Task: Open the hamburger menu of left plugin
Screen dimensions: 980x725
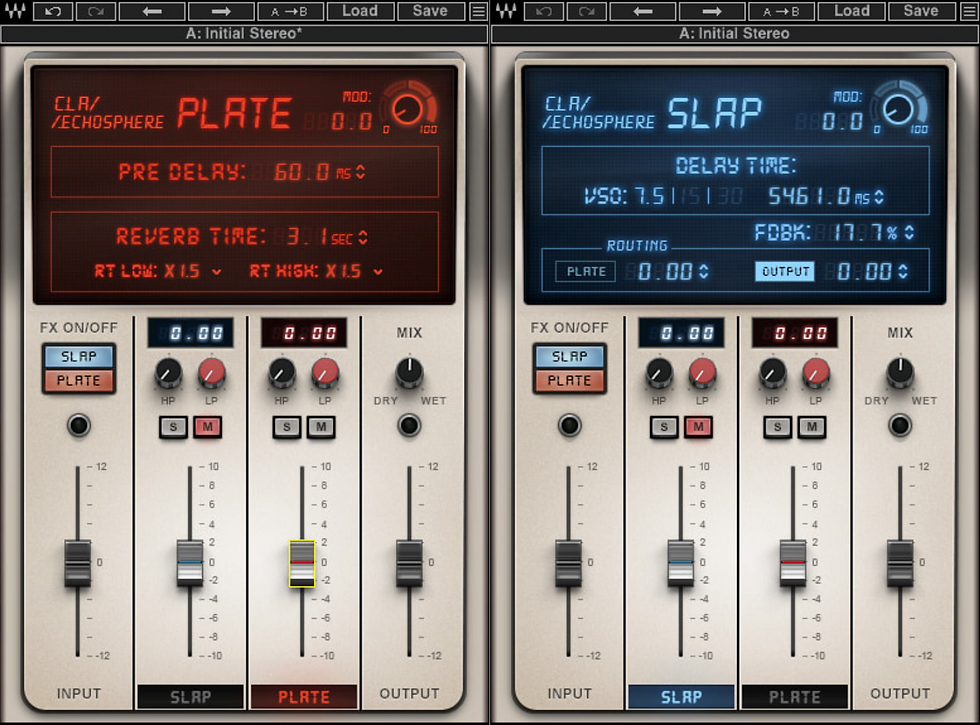Action: point(479,11)
